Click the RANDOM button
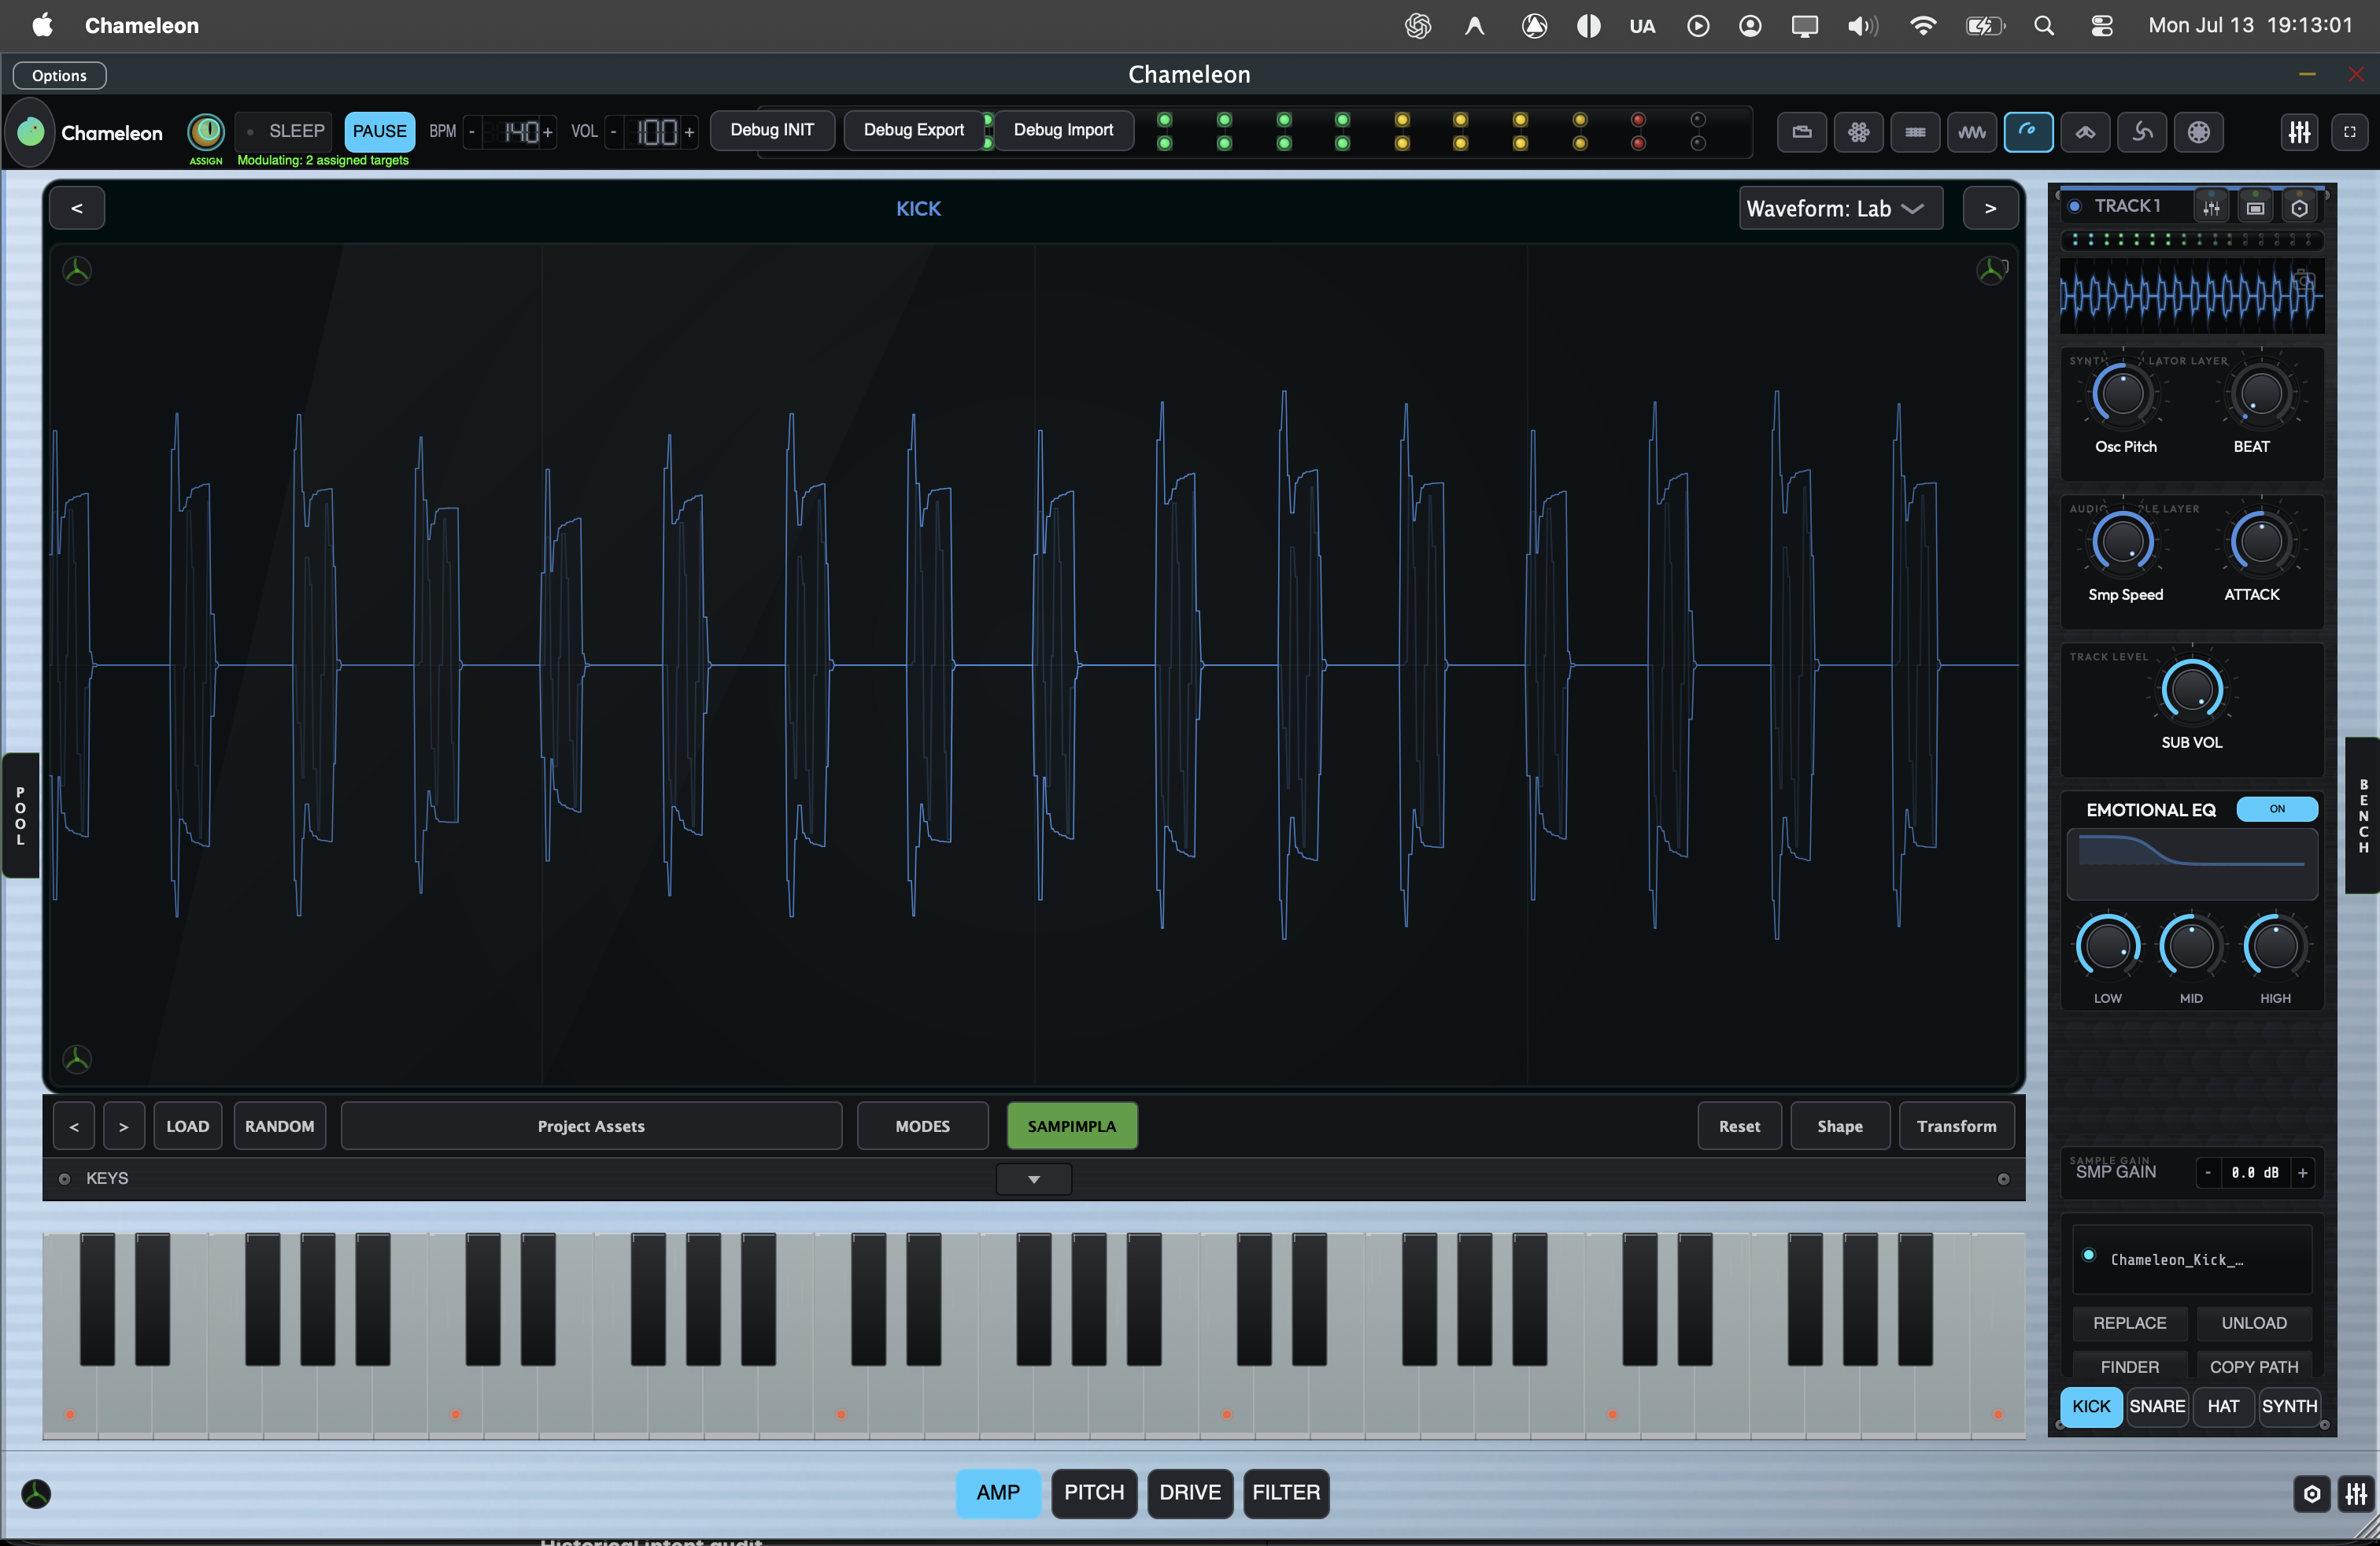The width and height of the screenshot is (2380, 1546). [x=279, y=1126]
